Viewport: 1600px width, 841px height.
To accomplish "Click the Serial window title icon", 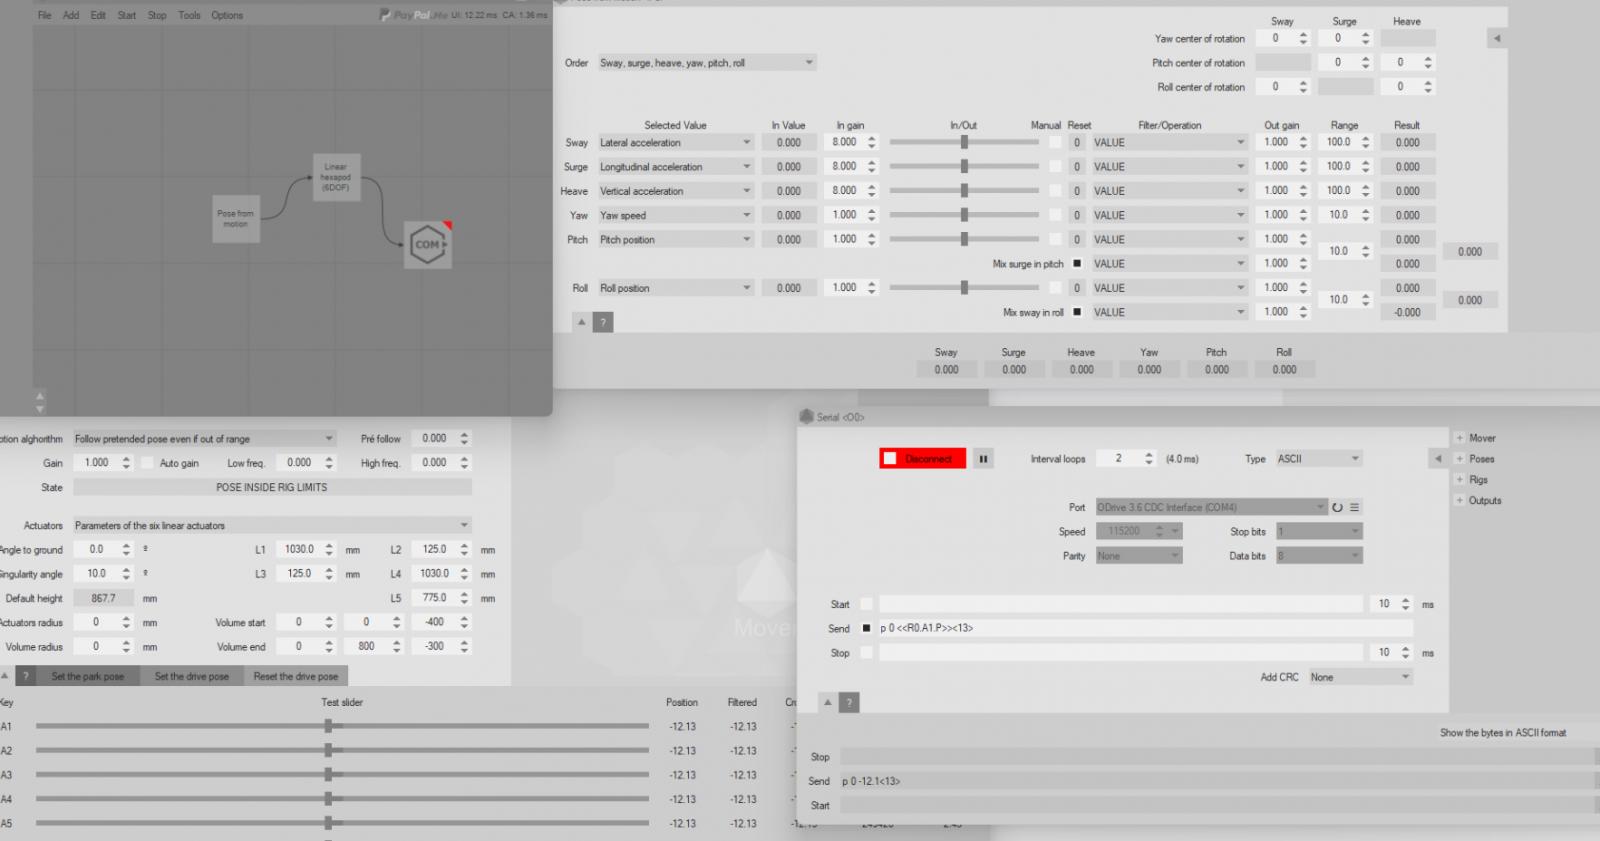I will [807, 417].
